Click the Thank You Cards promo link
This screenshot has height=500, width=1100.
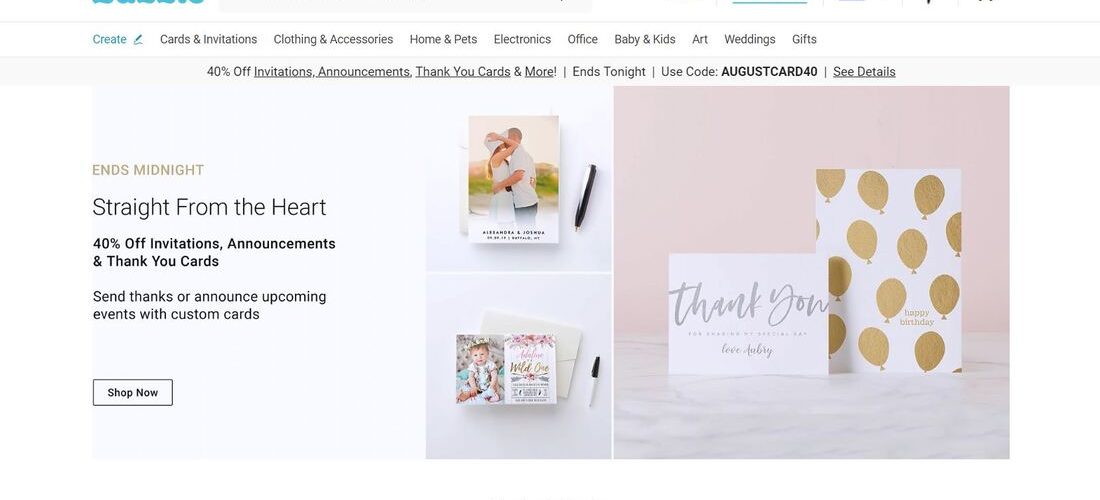[x=463, y=72]
